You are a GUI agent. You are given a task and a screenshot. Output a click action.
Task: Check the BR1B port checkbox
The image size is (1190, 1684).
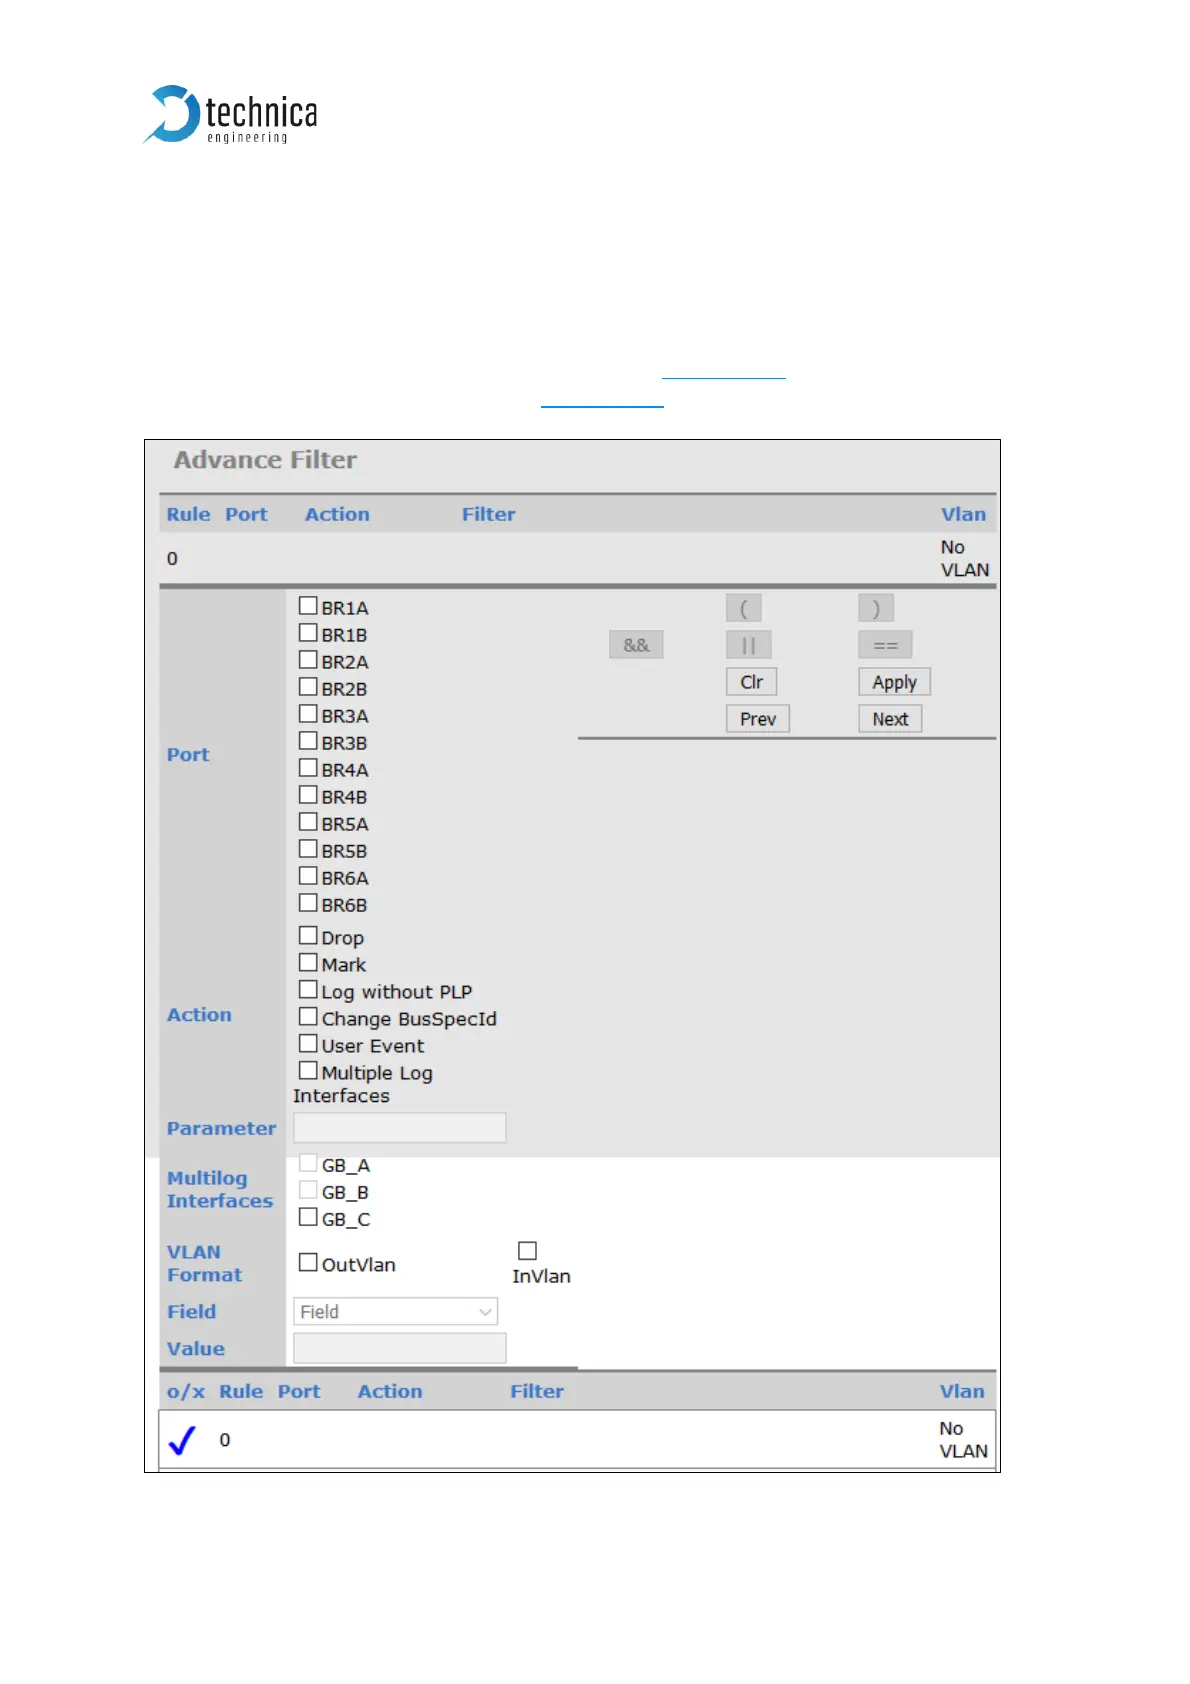coord(308,633)
